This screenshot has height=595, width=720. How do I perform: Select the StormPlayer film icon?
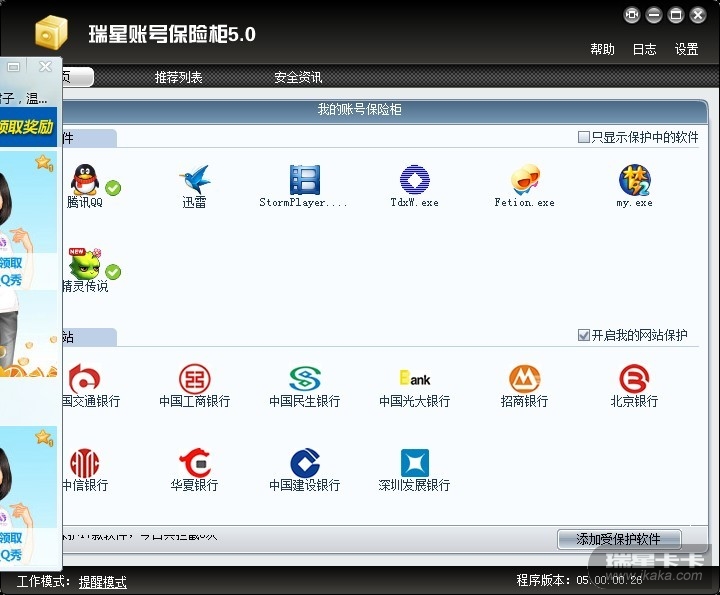pyautogui.click(x=304, y=180)
